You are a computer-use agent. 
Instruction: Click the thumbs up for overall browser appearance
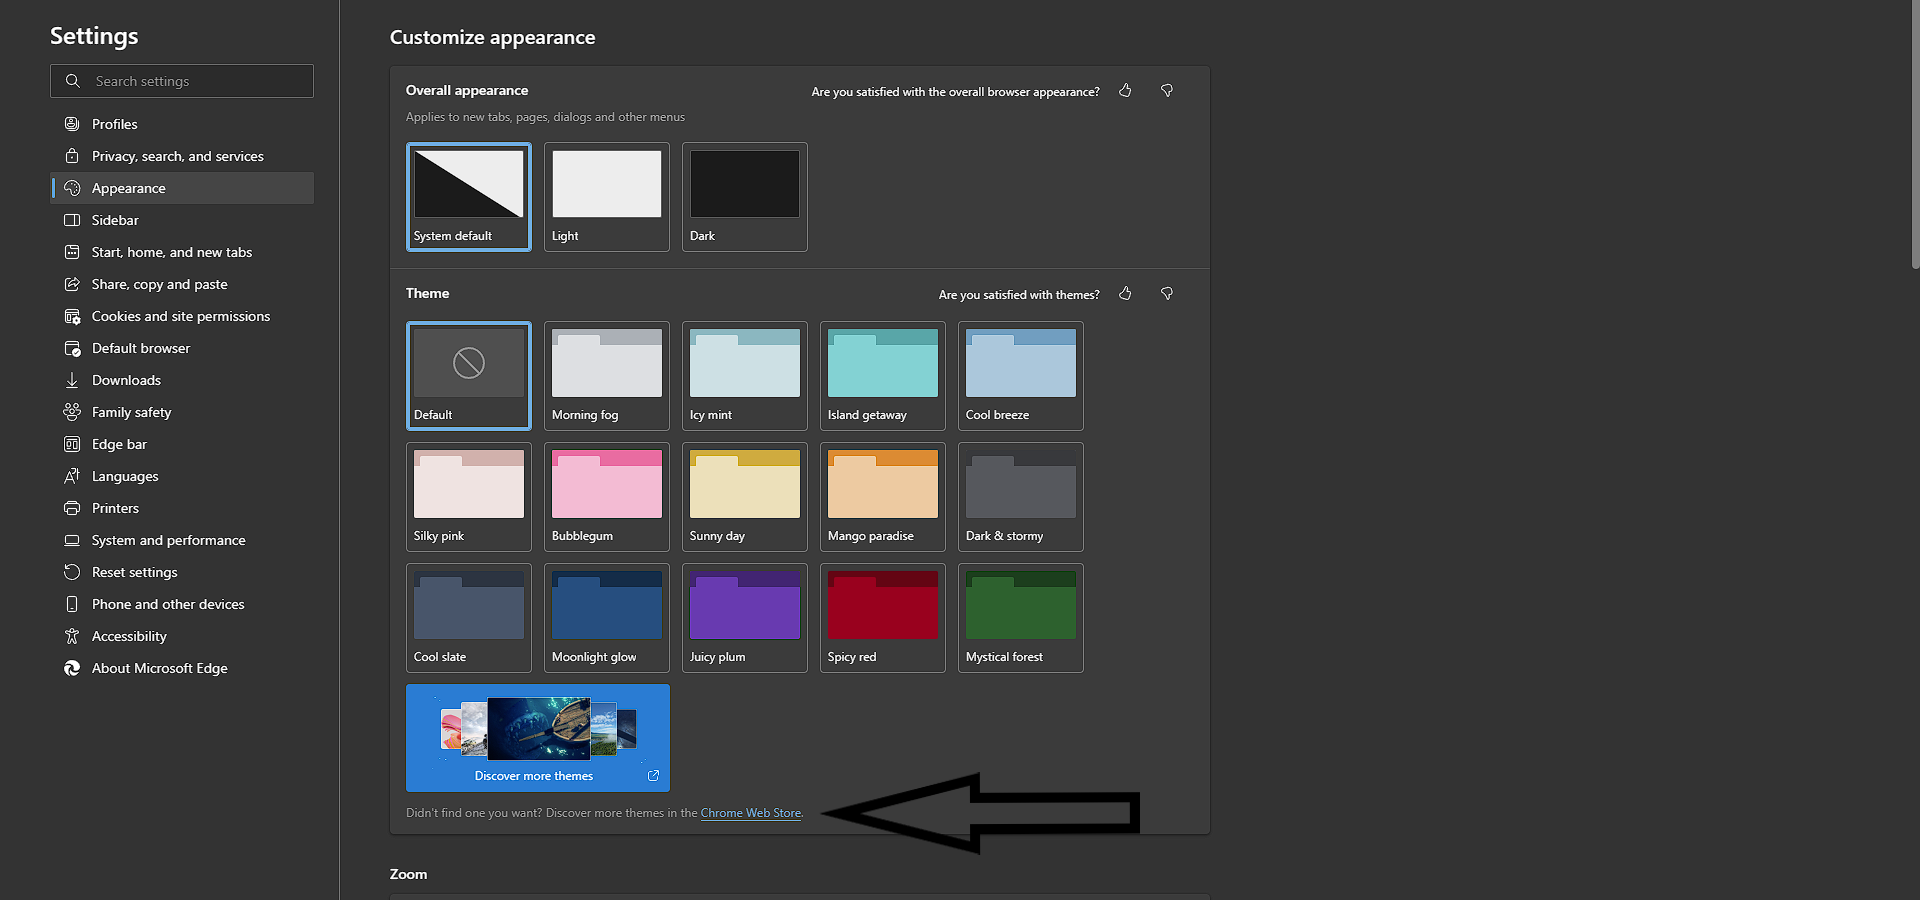[x=1125, y=90]
